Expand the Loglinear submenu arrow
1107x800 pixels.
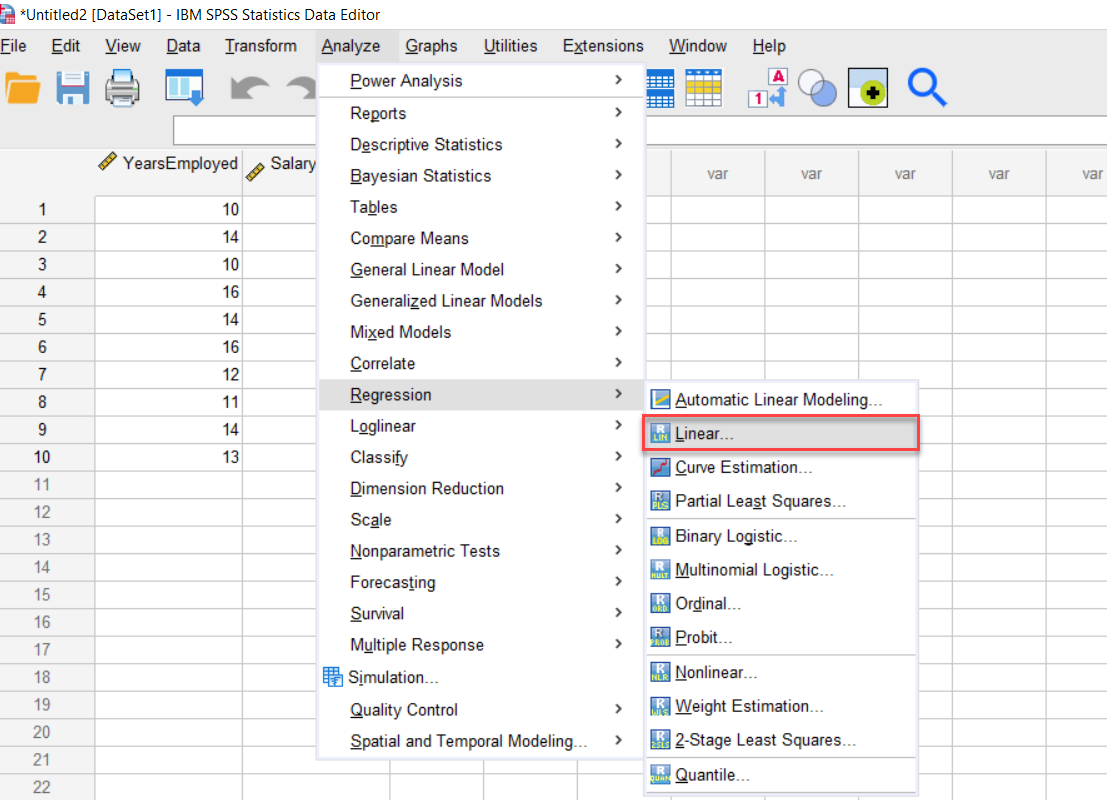tap(618, 425)
